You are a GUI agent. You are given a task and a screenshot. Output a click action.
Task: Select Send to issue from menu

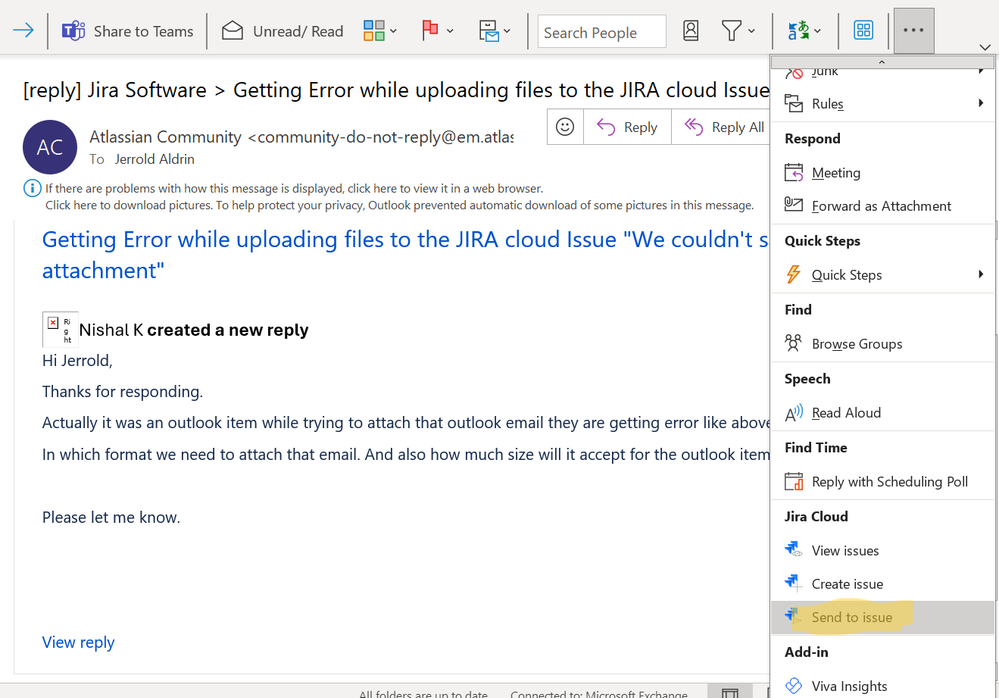[852, 617]
